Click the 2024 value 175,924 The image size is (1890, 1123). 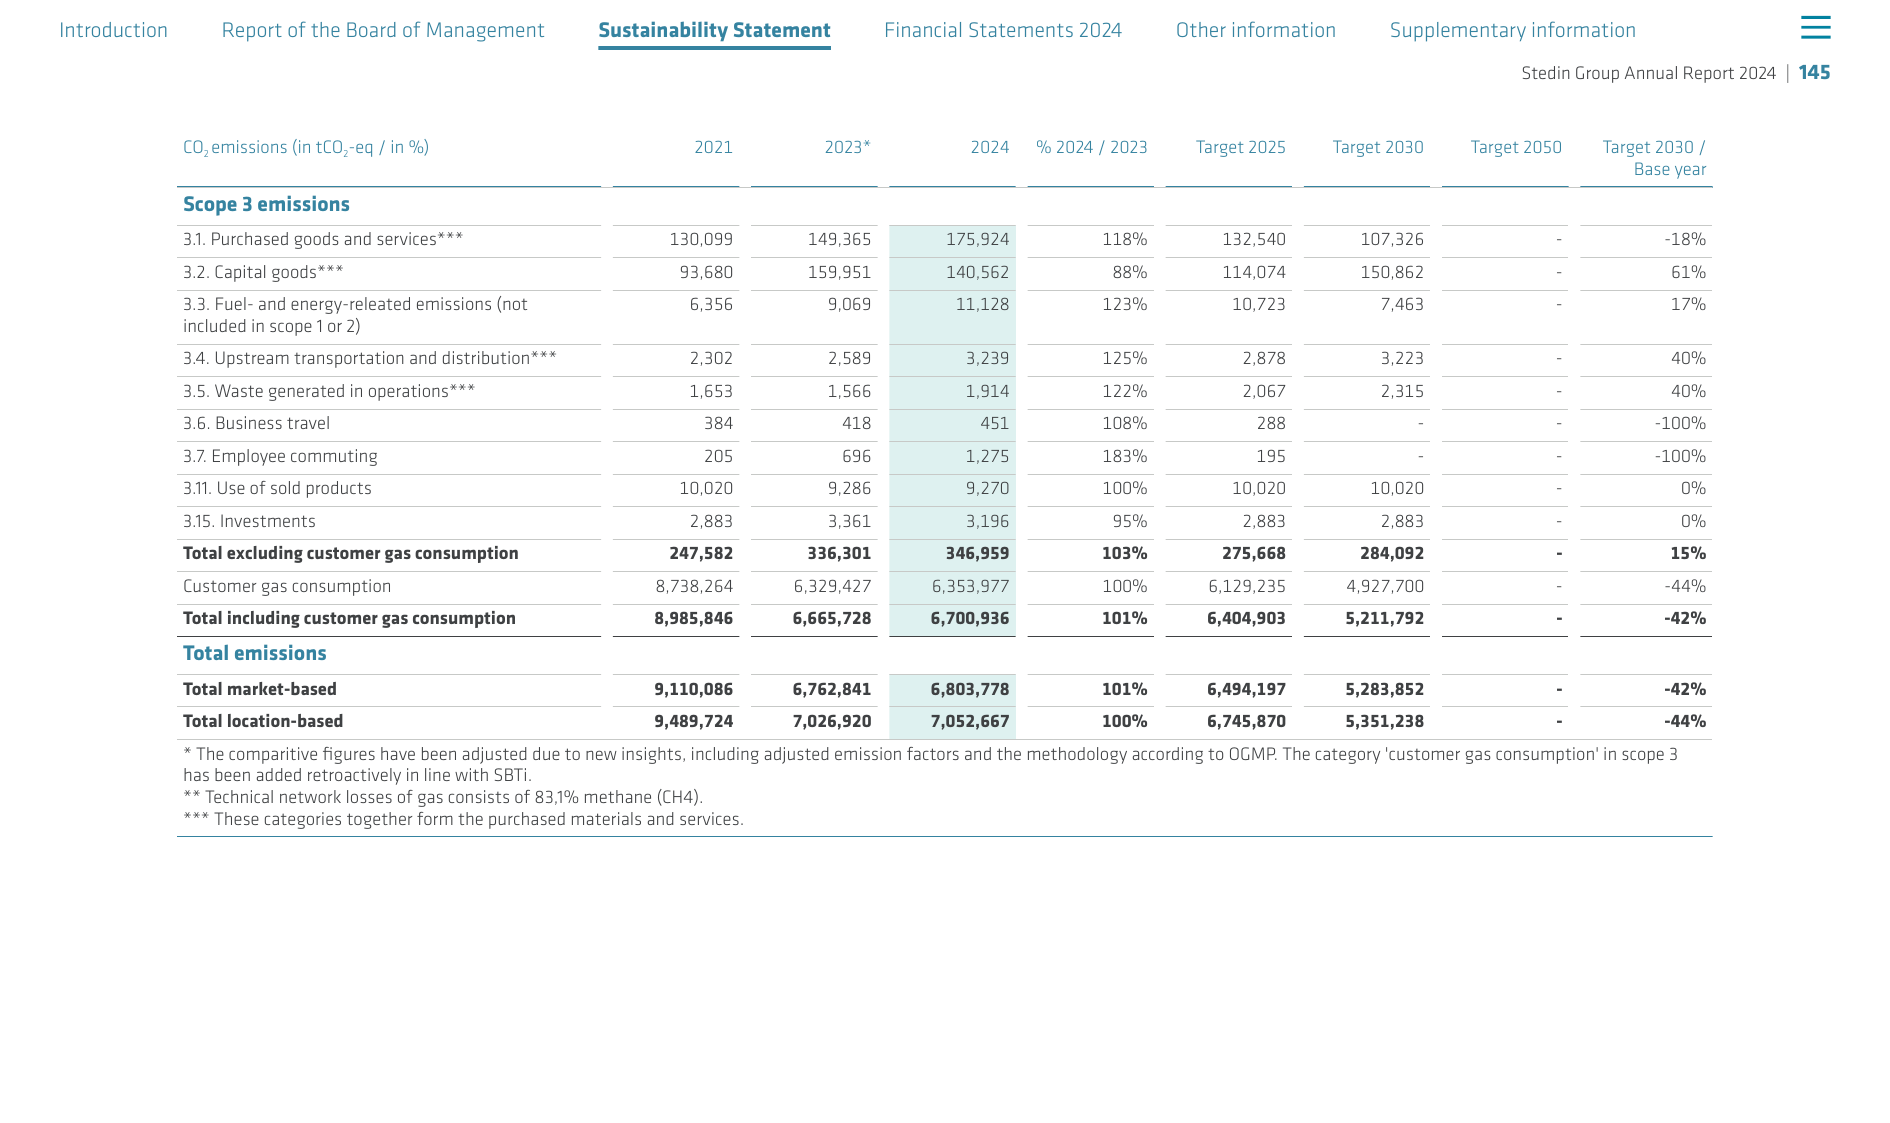pyautogui.click(x=977, y=239)
